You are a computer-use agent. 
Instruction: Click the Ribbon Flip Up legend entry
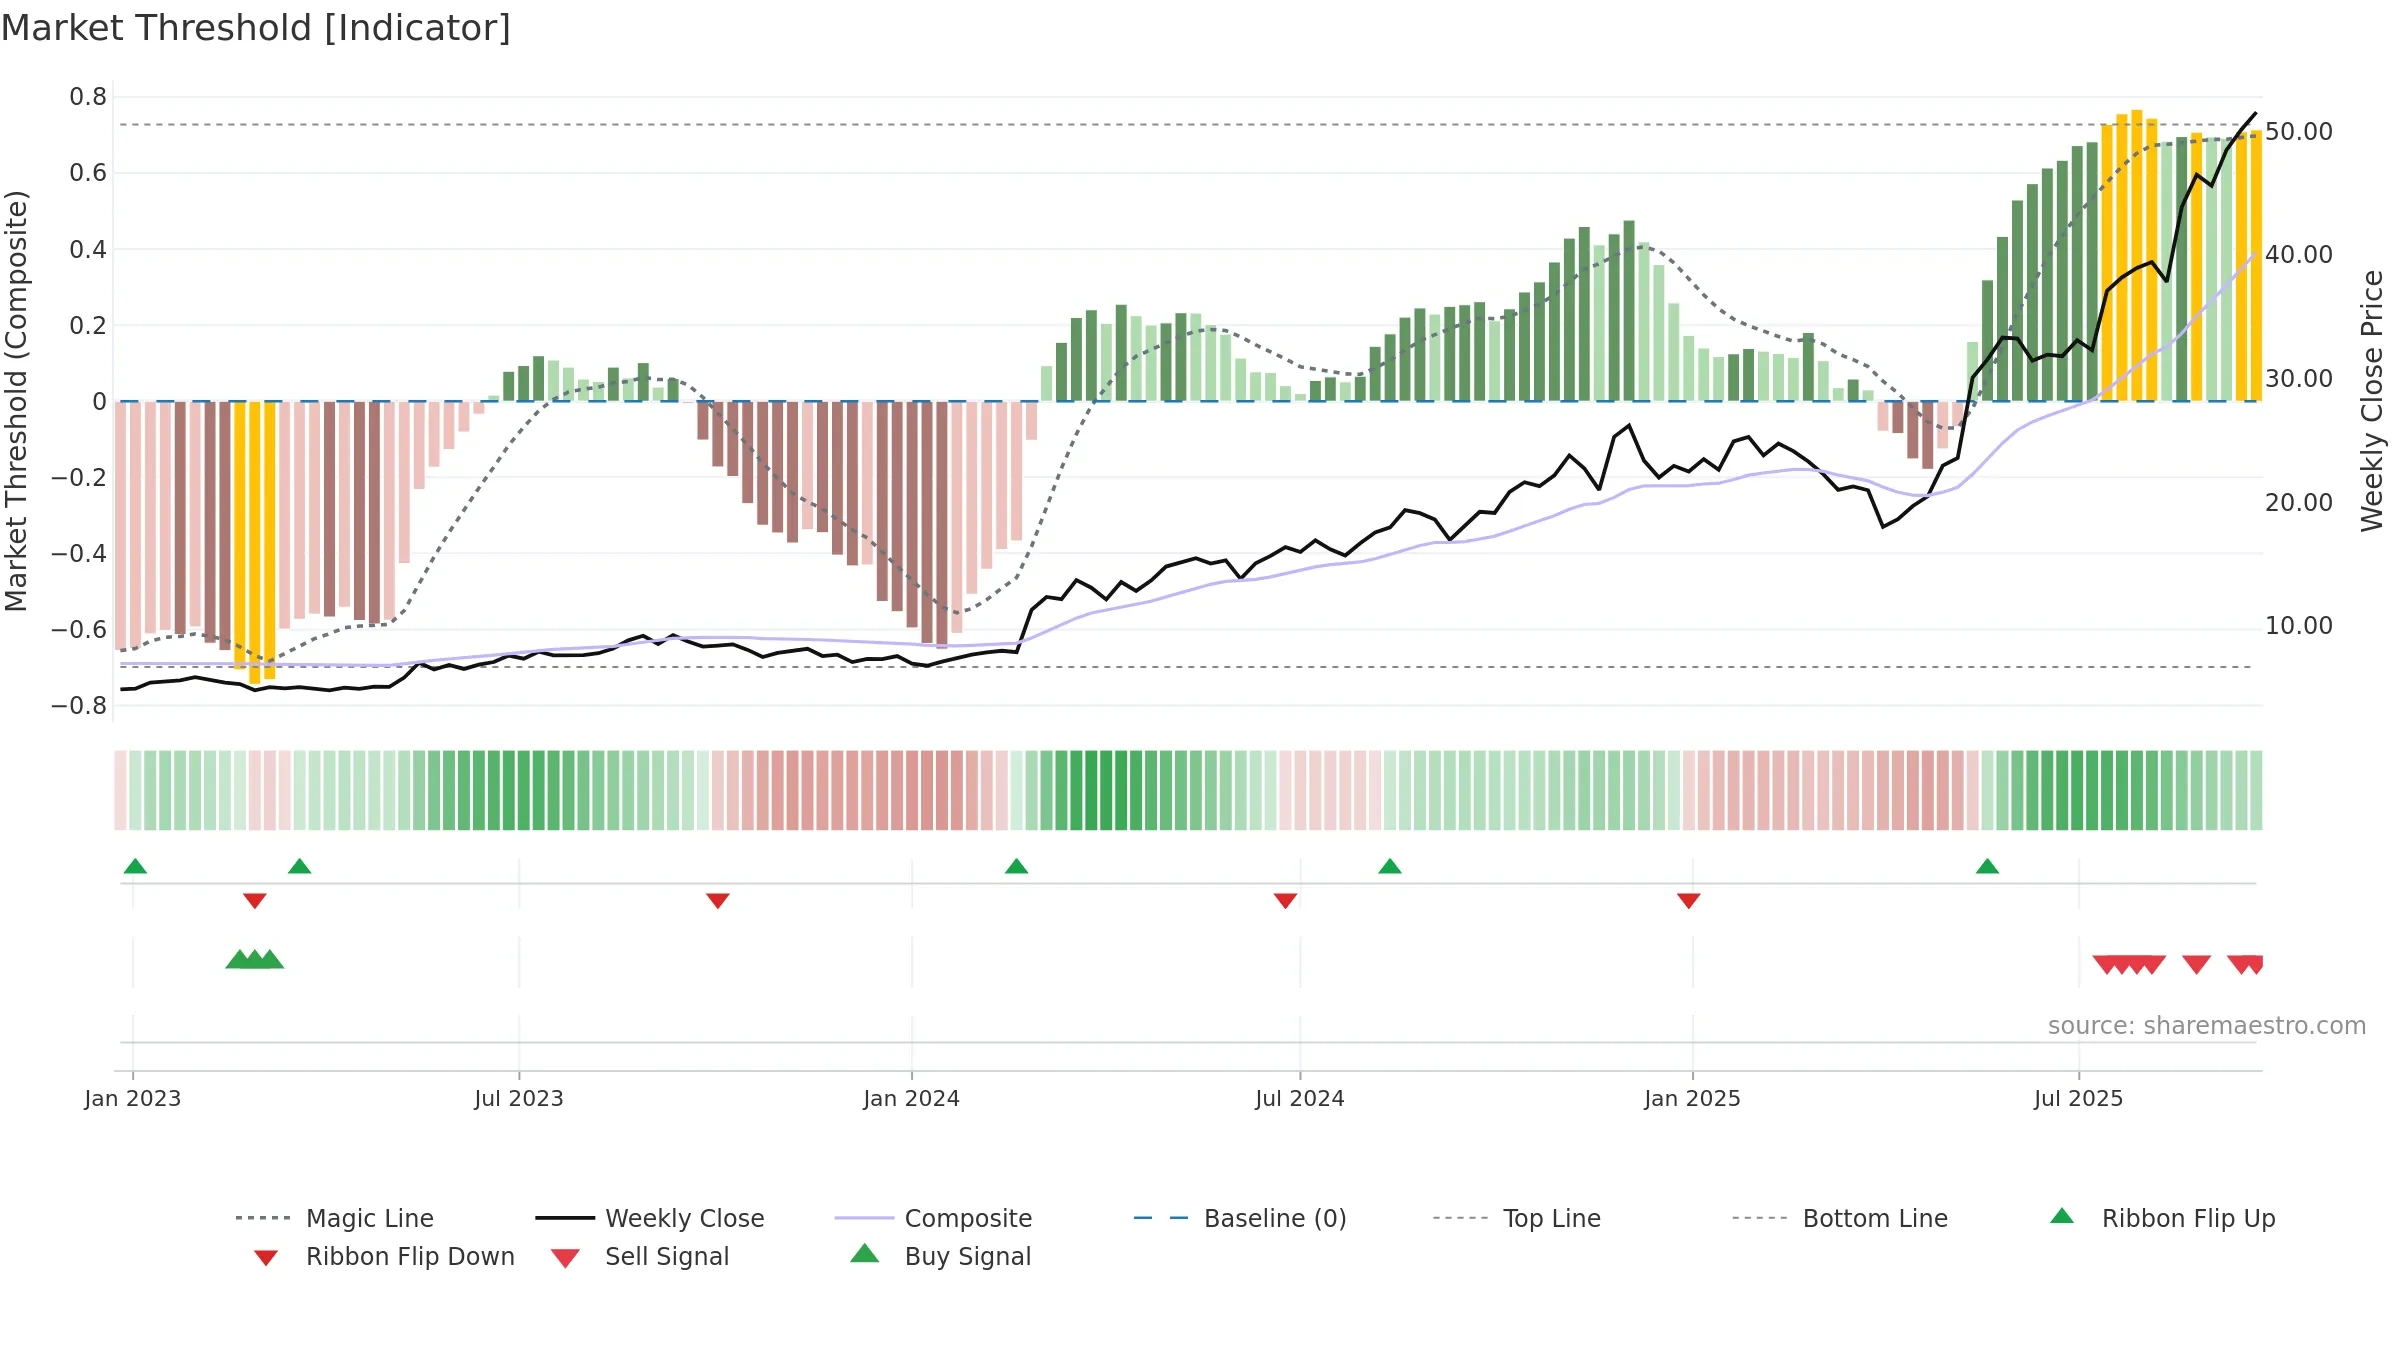coord(2162,1218)
